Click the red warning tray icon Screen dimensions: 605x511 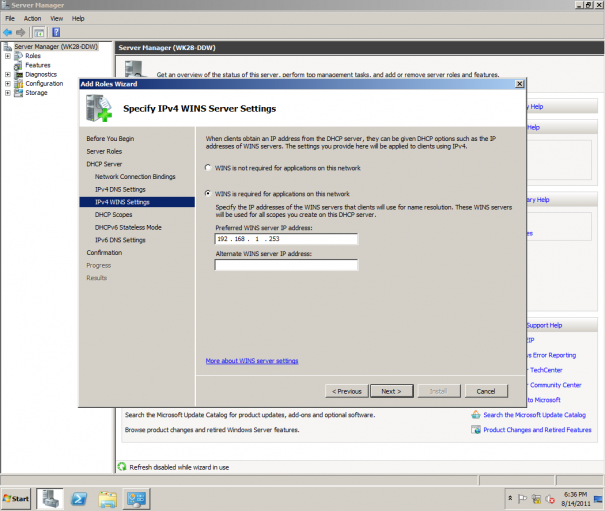pyautogui.click(x=550, y=499)
